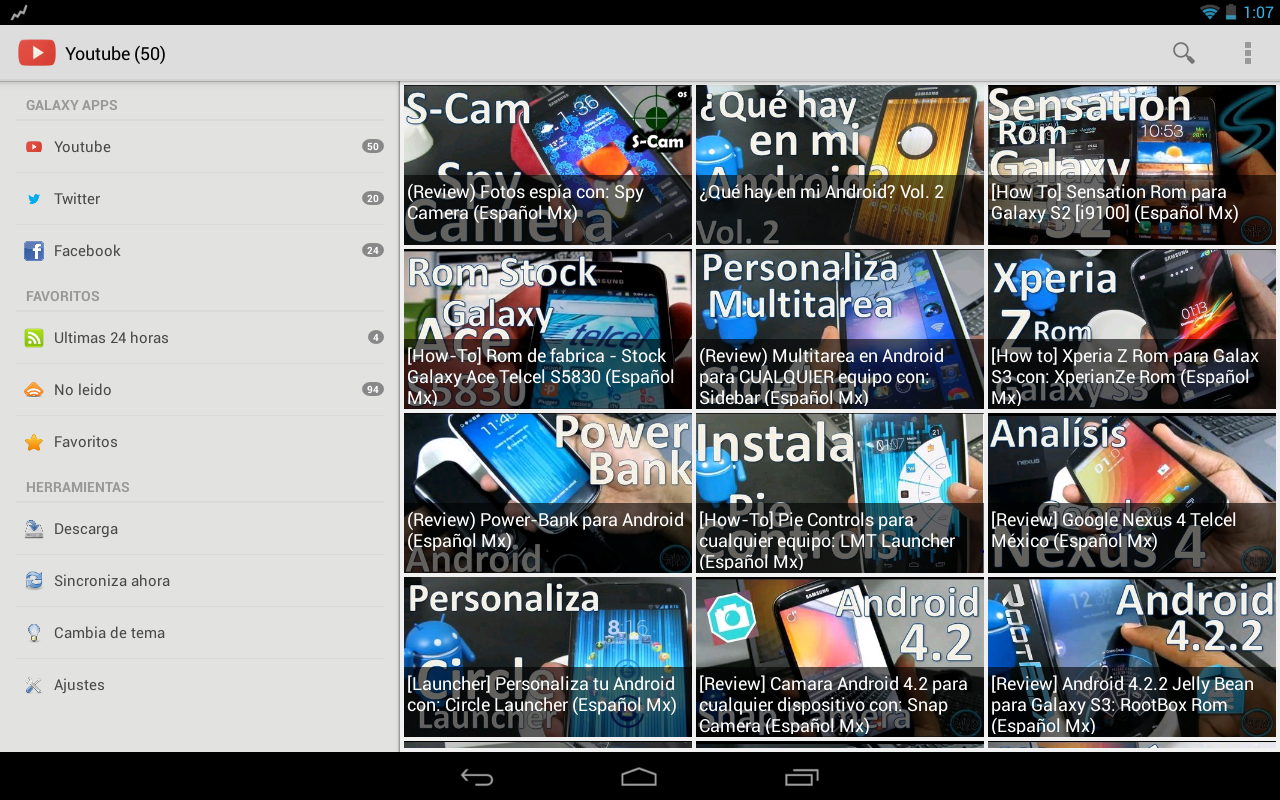This screenshot has height=800, width=1280.
Task: Click the Descarga download icon
Action: (34, 529)
